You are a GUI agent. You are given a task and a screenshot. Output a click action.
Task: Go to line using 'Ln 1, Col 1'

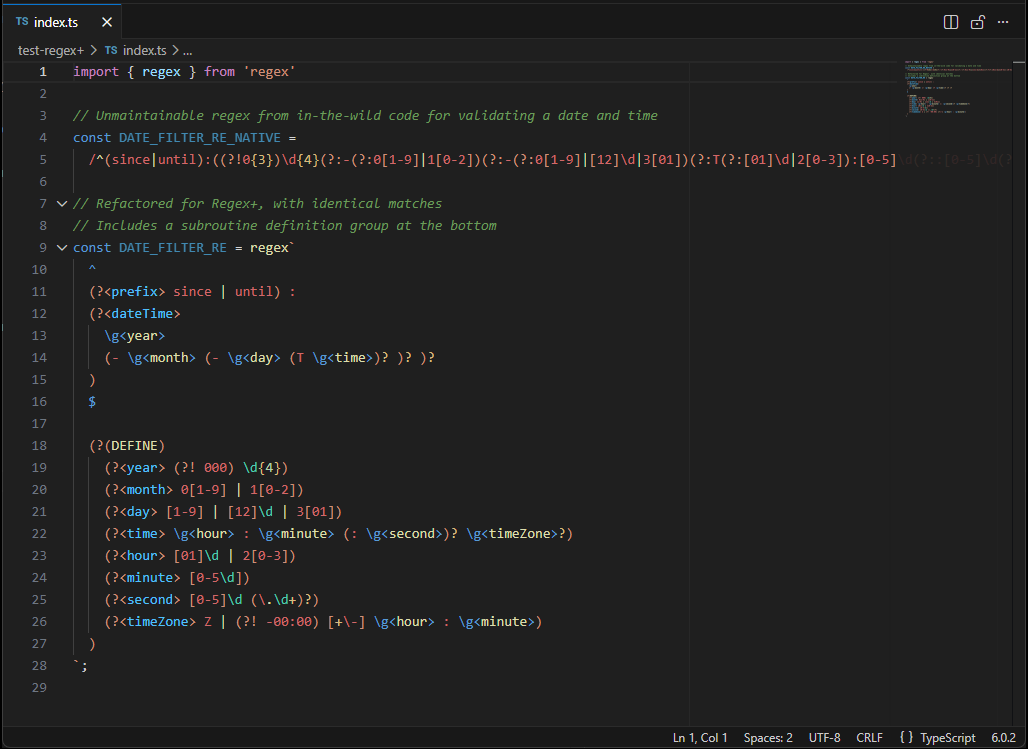point(699,738)
